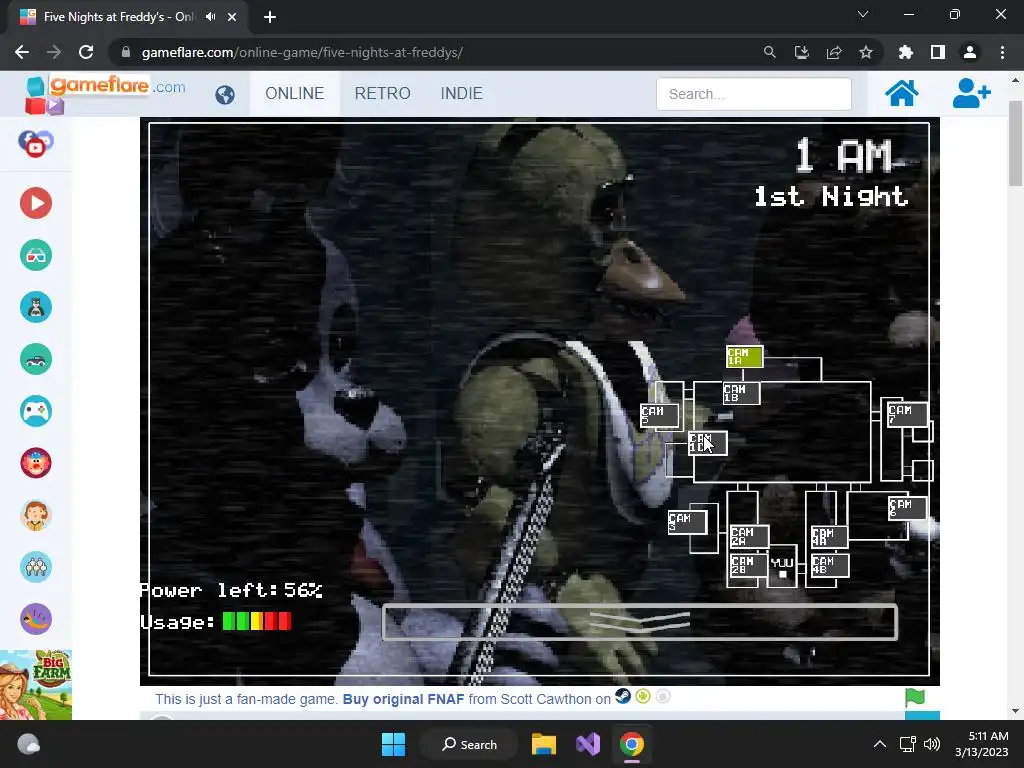Toggle Chrome side panel
Viewport: 1024px width, 768px height.
coord(938,52)
